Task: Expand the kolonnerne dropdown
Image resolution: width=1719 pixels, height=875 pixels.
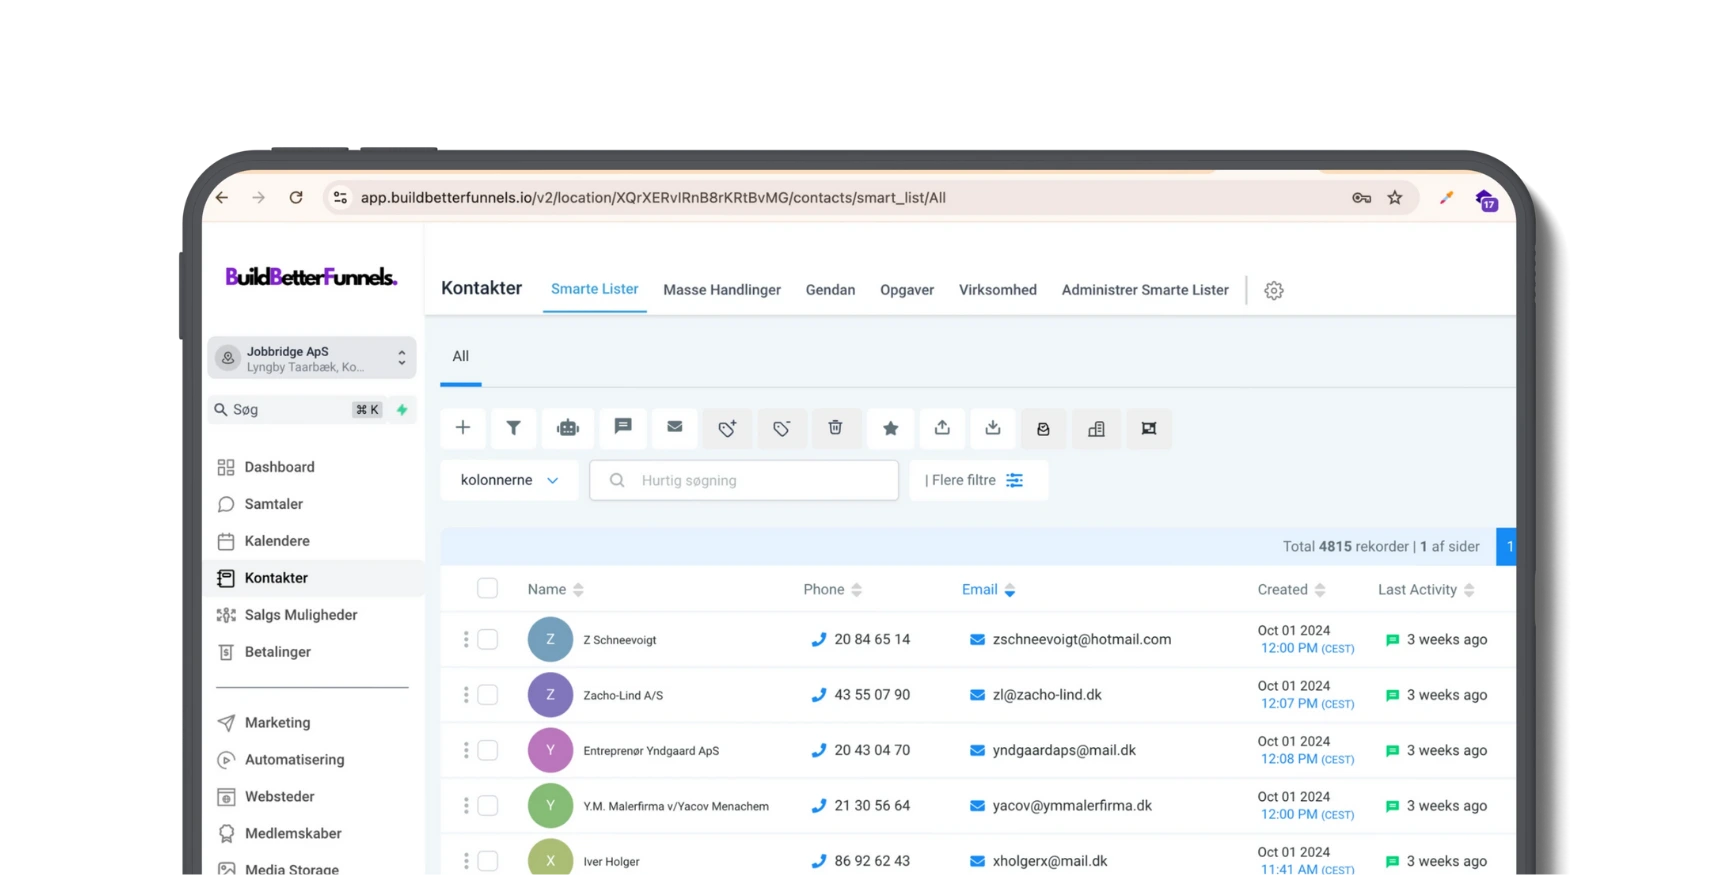Action: click(x=509, y=480)
